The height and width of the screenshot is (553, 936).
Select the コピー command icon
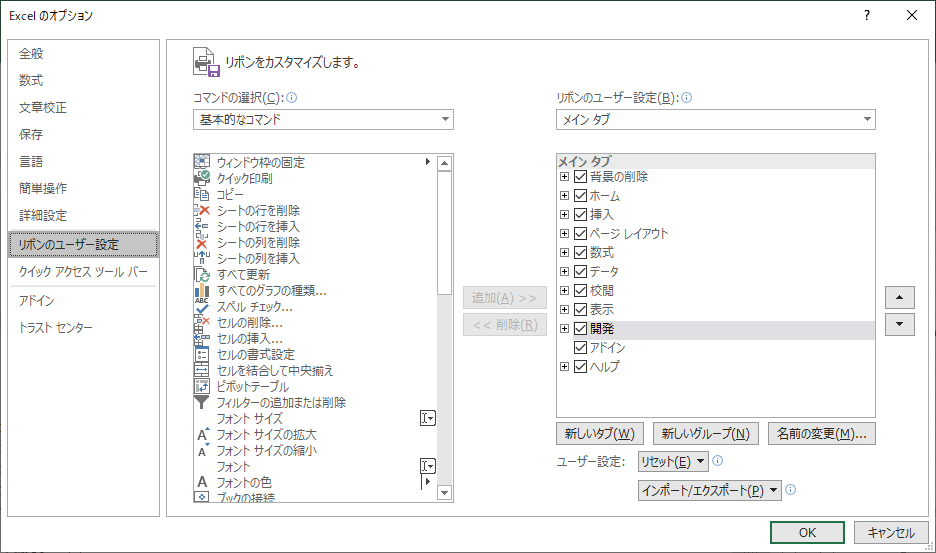click(202, 194)
